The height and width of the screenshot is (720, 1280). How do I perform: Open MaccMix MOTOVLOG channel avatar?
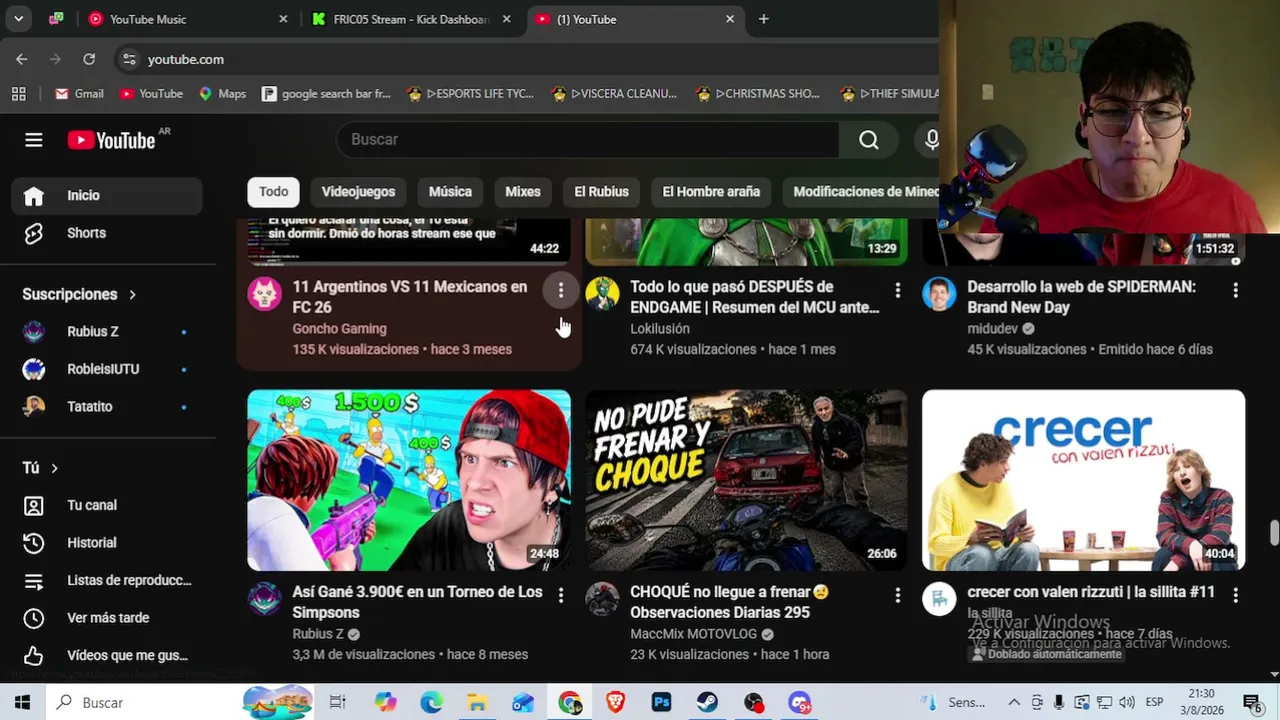point(602,599)
